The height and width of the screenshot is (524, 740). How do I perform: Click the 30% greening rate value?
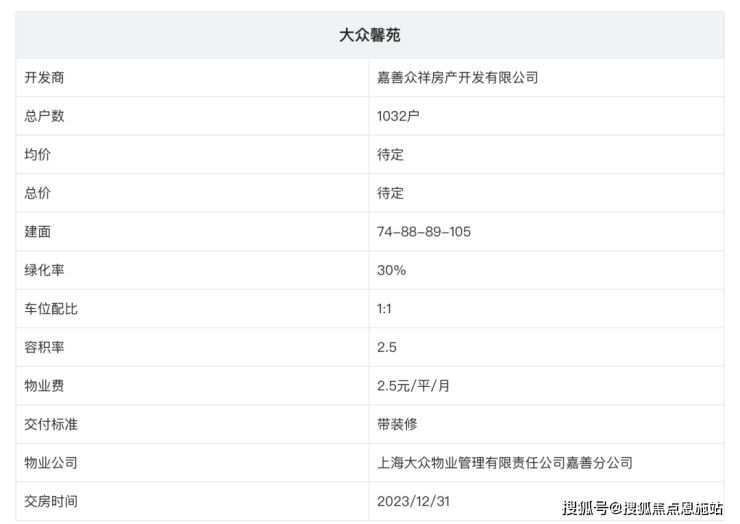391,270
